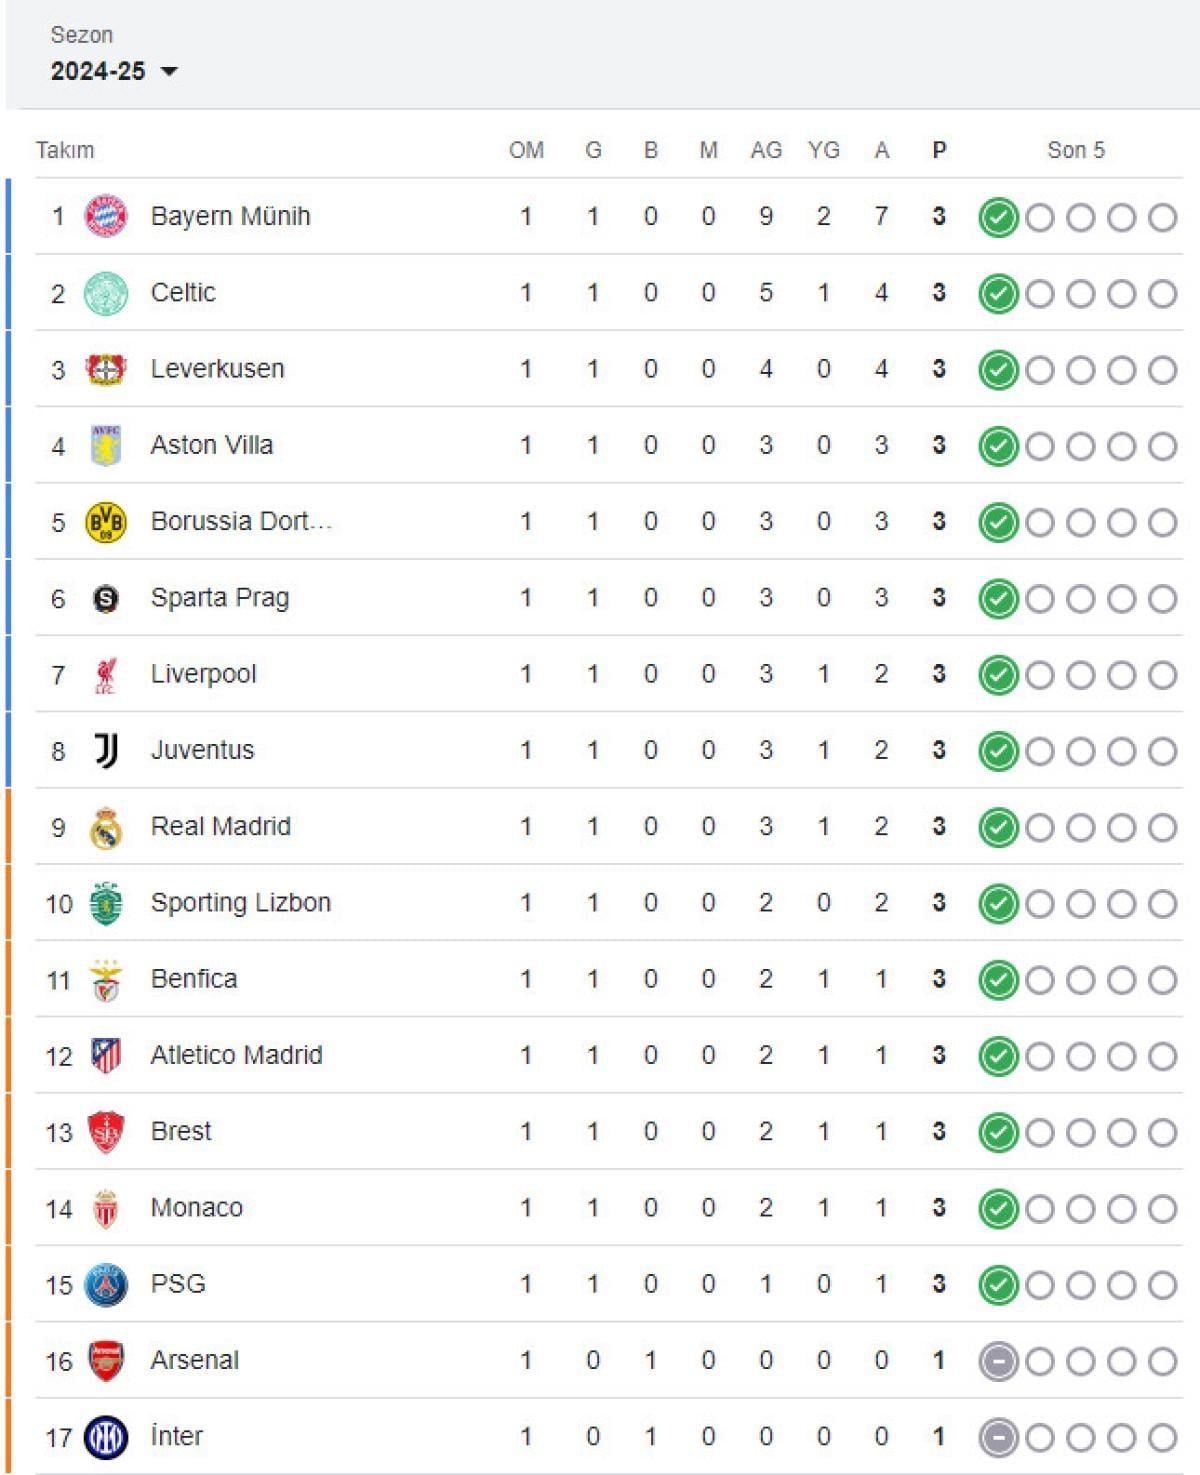Image resolution: width=1200 pixels, height=1475 pixels.
Task: Open the 2024-25 season dropdown
Action: (x=114, y=71)
